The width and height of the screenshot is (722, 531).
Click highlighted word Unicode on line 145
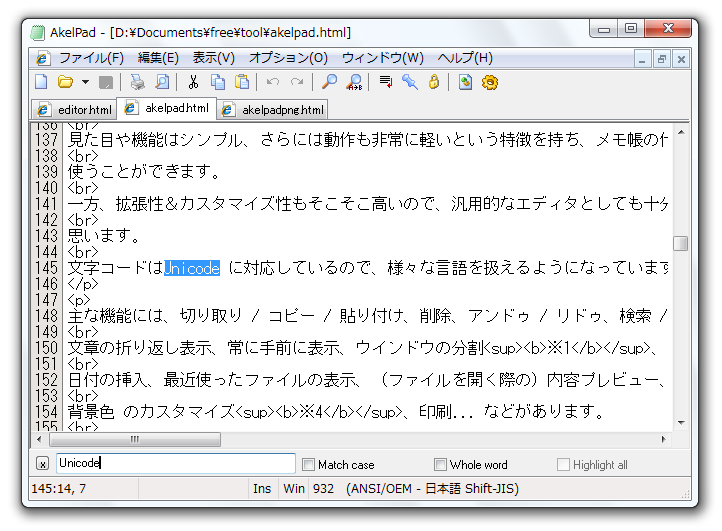click(192, 268)
